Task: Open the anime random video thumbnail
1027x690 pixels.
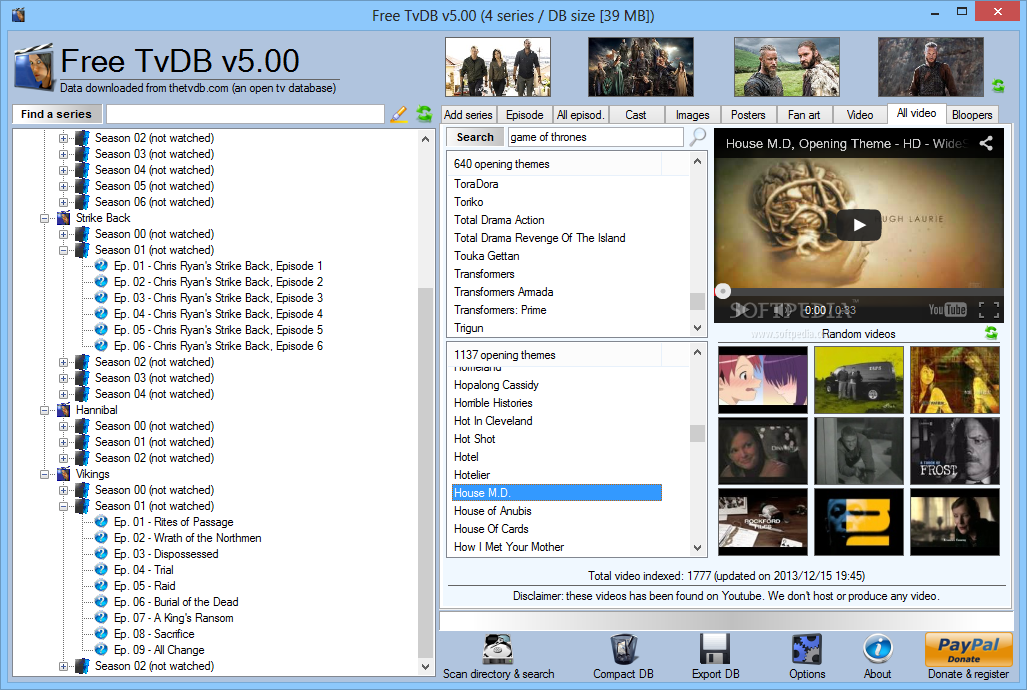Action: tap(763, 380)
